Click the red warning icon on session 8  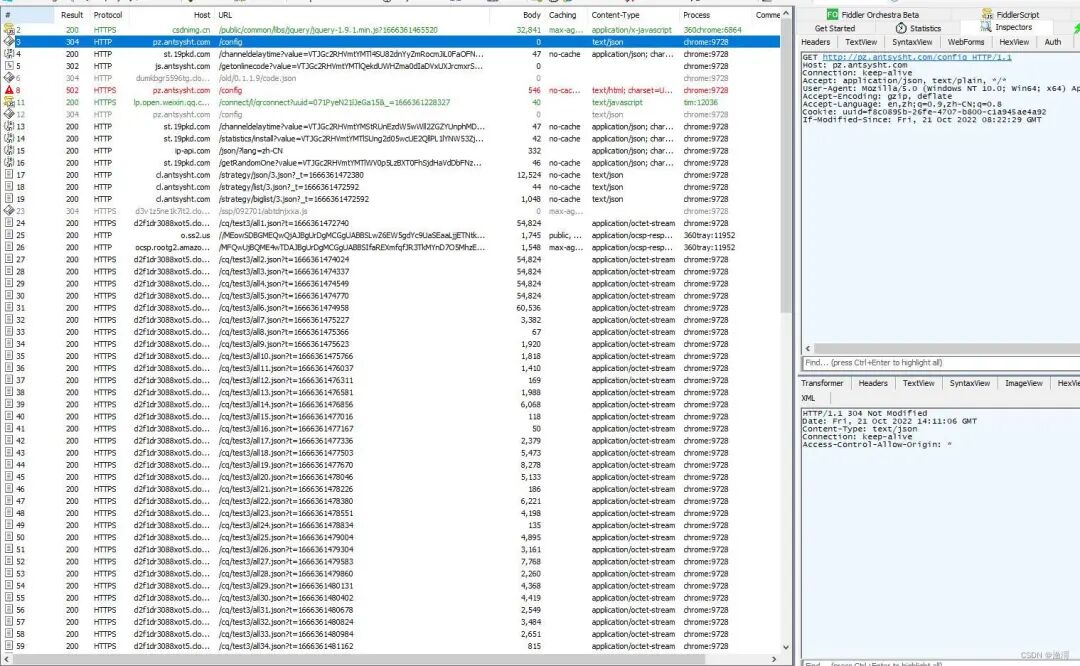9,90
